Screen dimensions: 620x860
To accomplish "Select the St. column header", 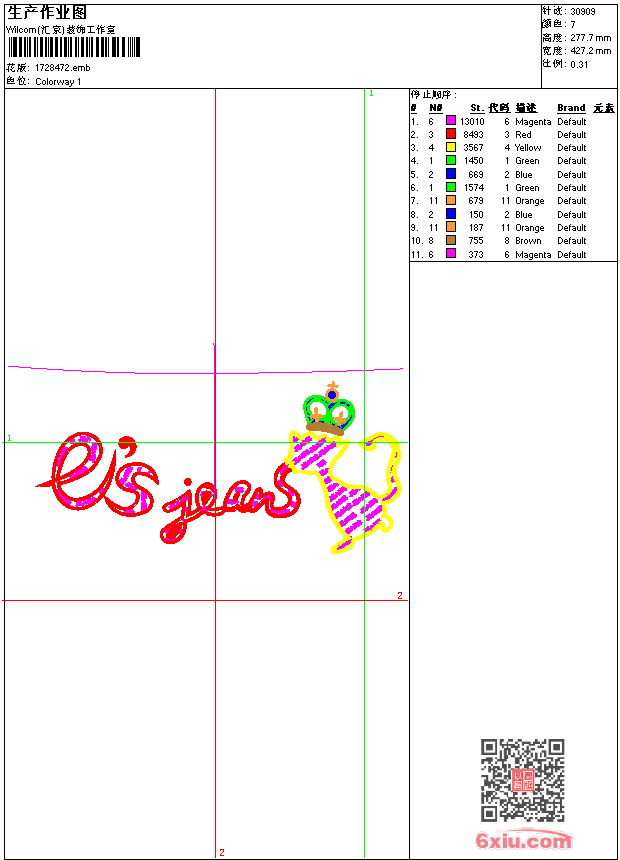I will 477,108.
